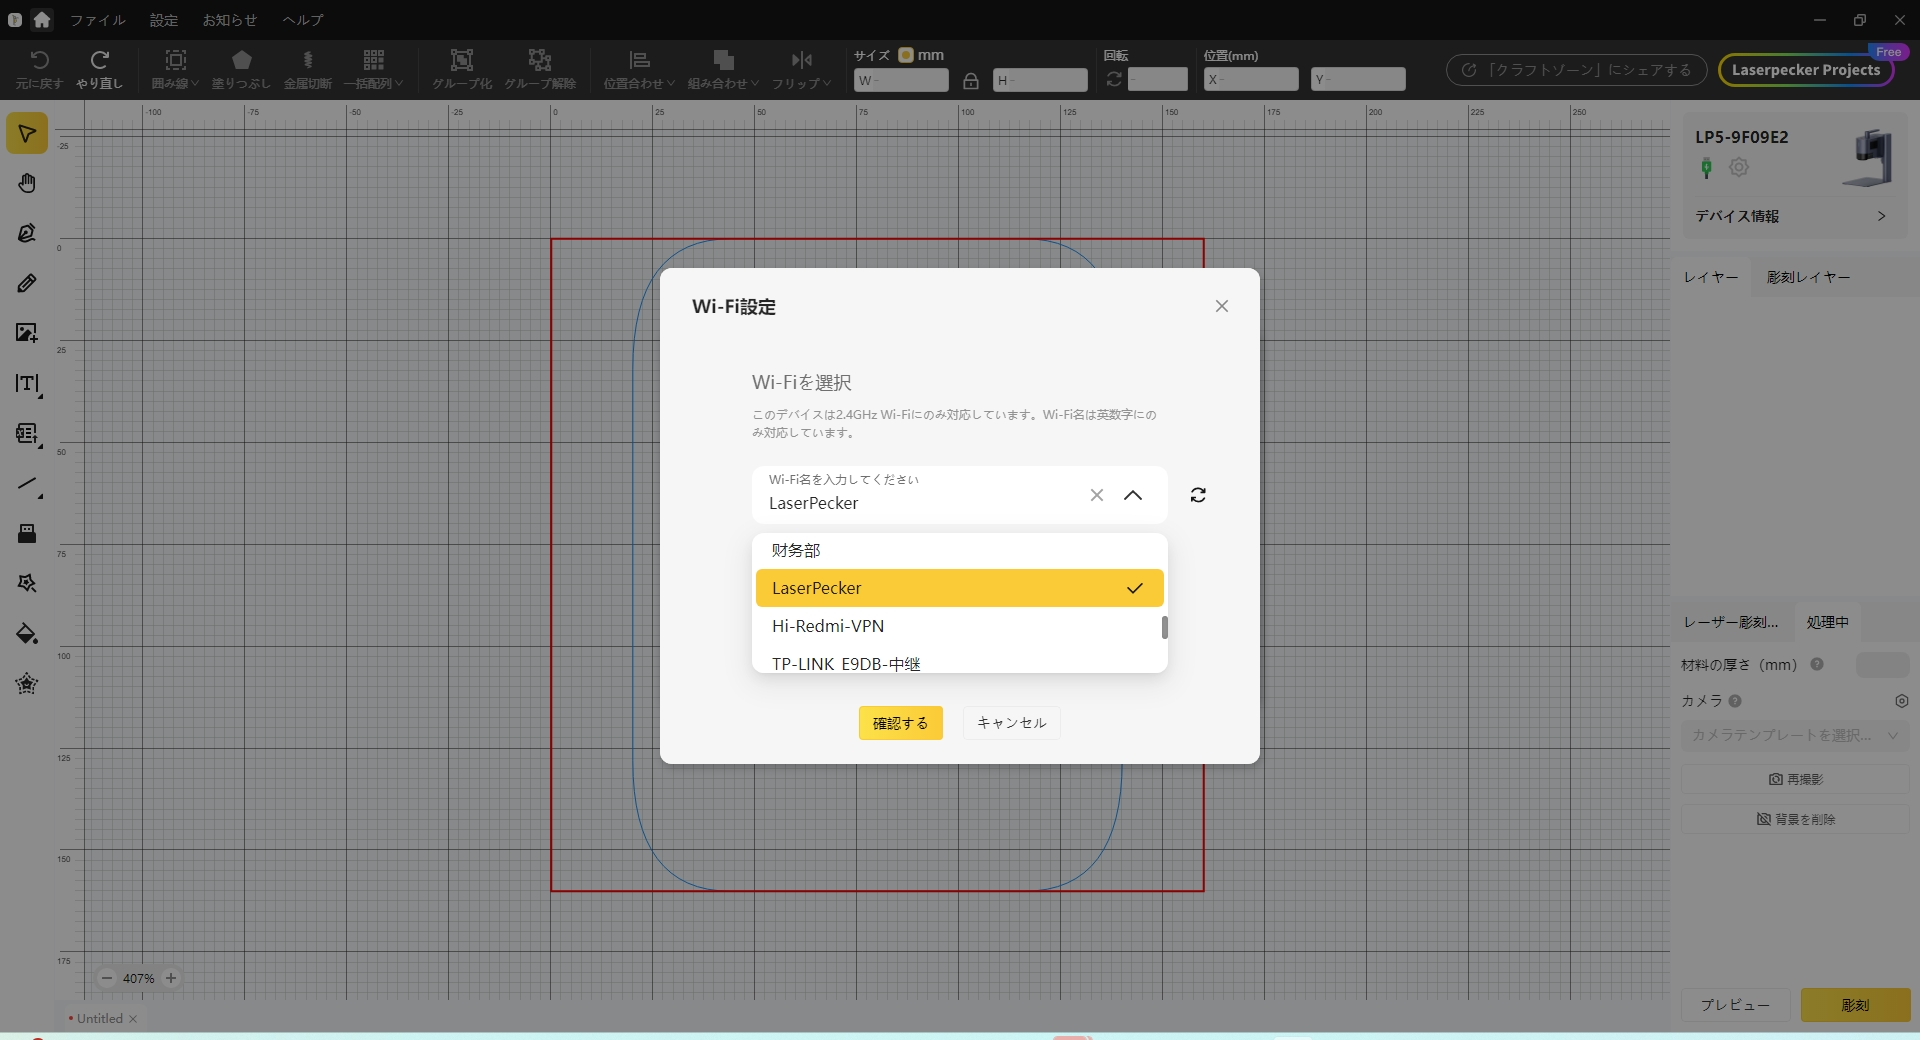The height and width of the screenshot is (1040, 1920).
Task: Click the group (グループ化) icon
Action: point(461,69)
